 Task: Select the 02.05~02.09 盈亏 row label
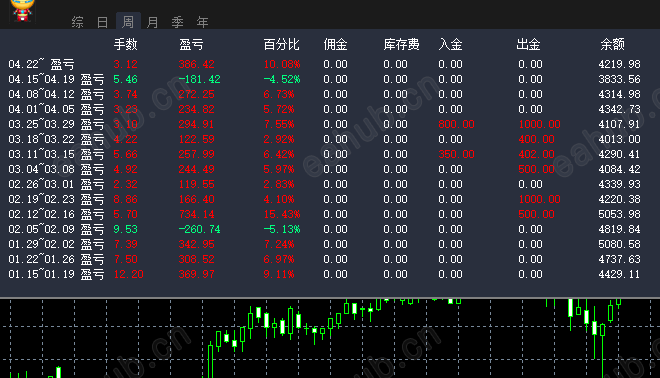[56, 229]
